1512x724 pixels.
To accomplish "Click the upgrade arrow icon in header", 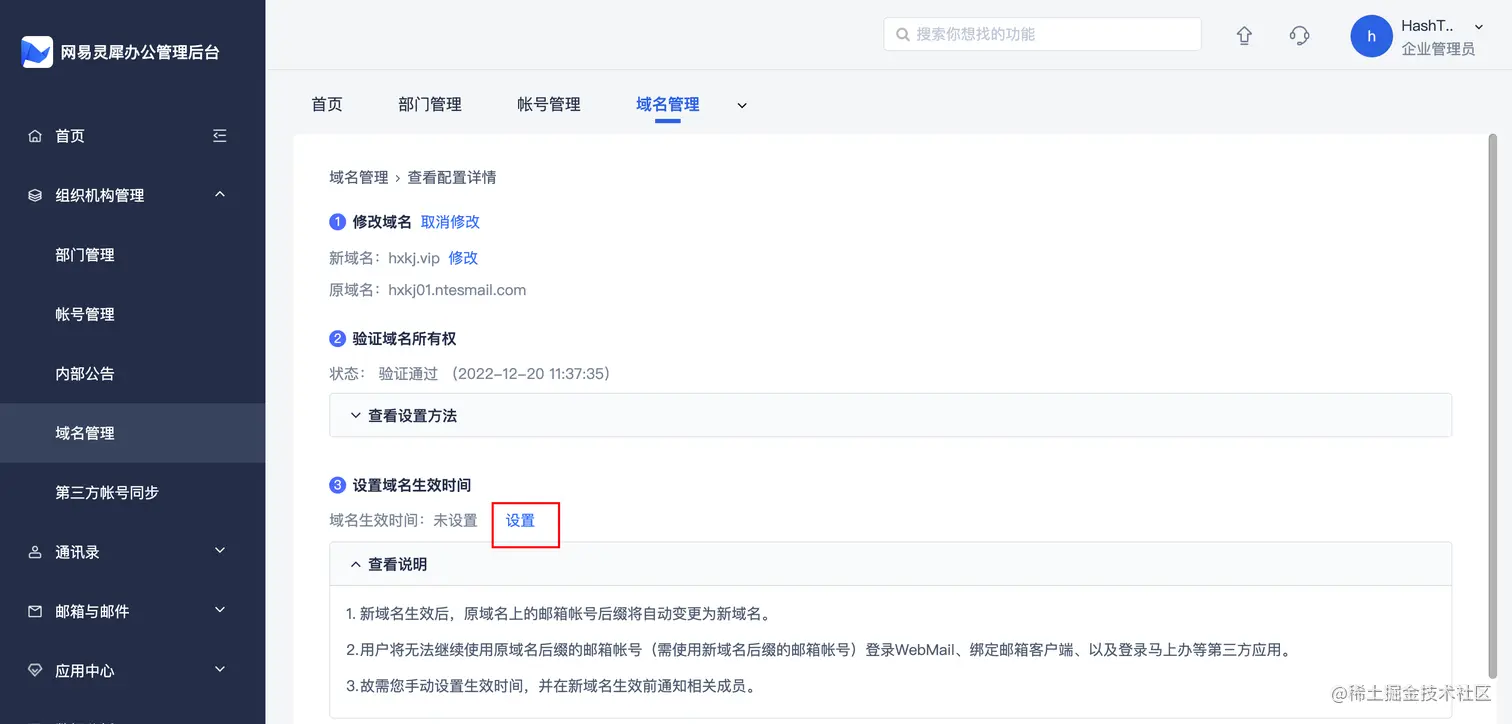I will click(x=1244, y=36).
